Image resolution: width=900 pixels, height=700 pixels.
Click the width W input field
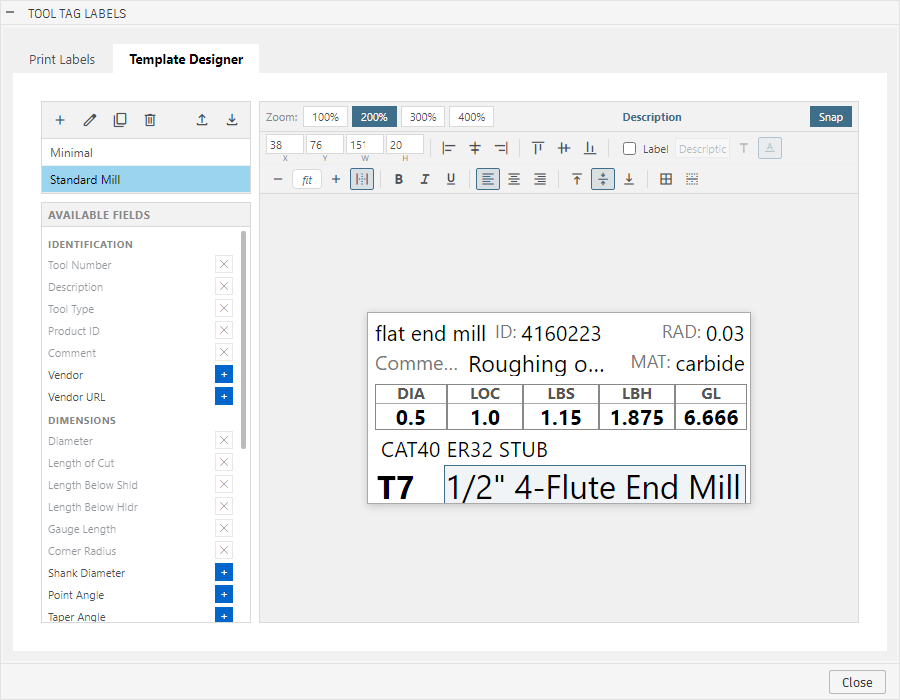pyautogui.click(x=365, y=145)
